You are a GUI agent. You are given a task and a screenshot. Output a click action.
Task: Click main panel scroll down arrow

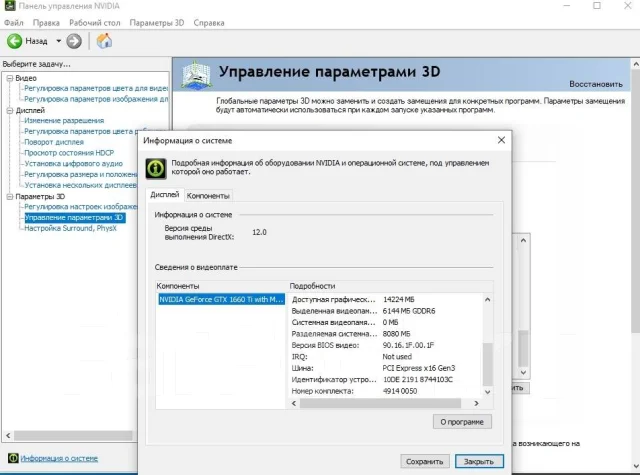[x=636, y=466]
